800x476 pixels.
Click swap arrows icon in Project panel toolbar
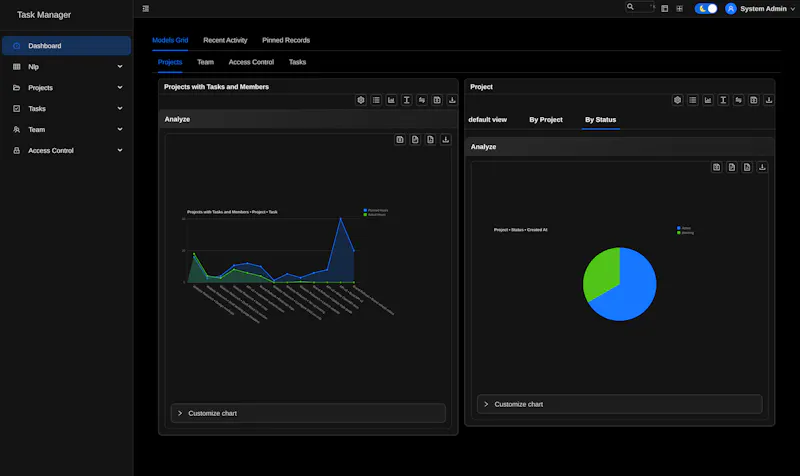coord(738,100)
